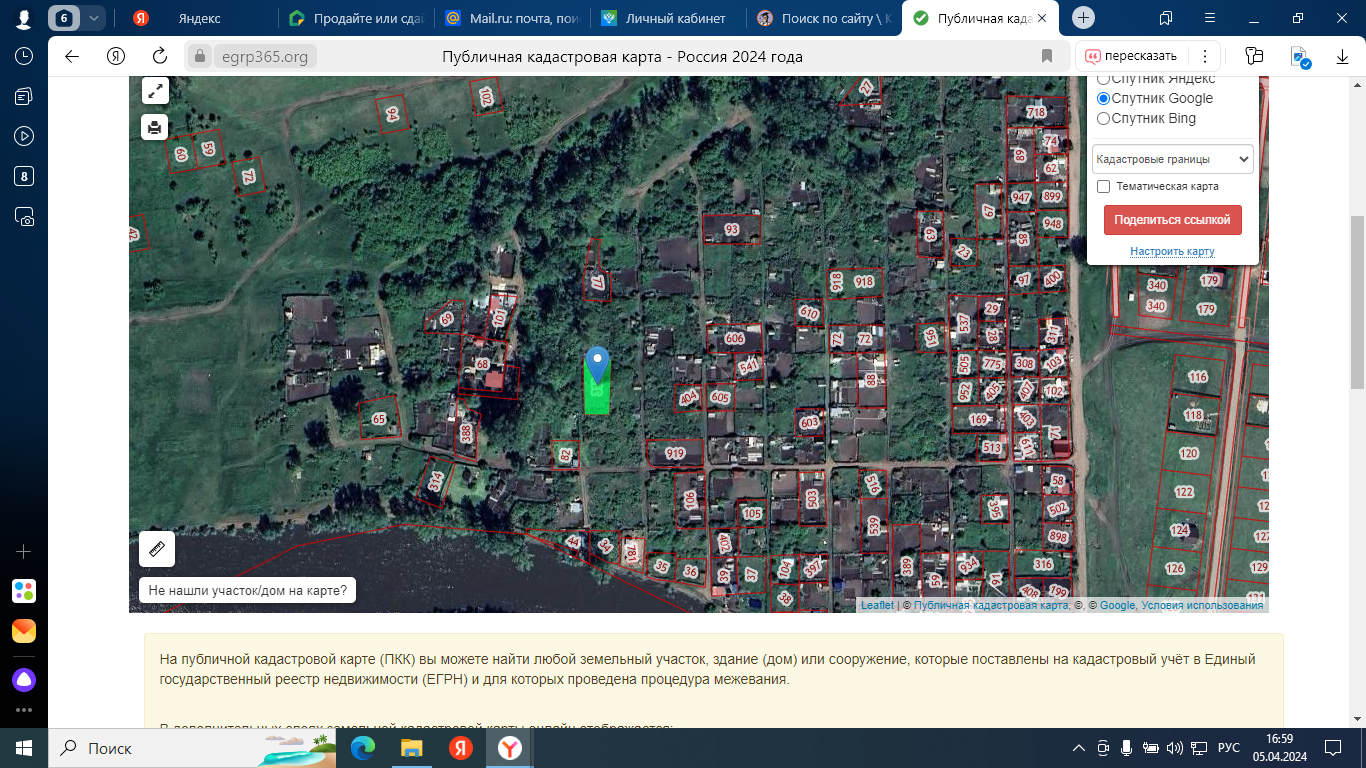Open the Кадастровые границы dropdown

[x=1172, y=159]
